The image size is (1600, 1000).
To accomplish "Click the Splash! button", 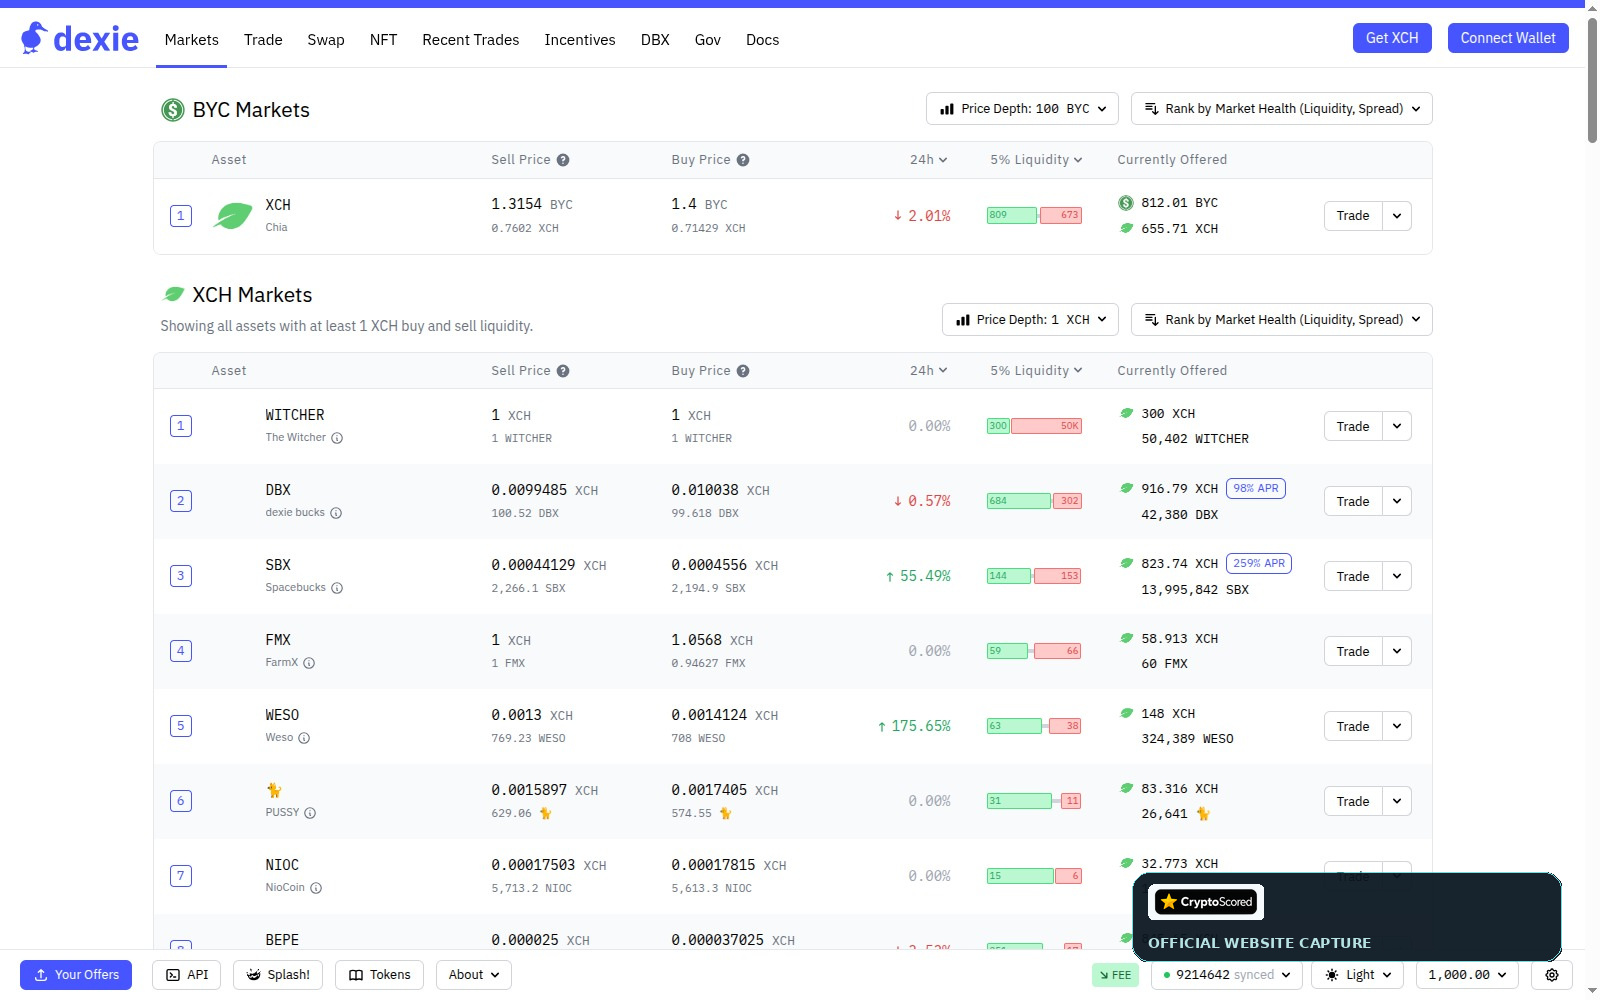I will click(278, 975).
